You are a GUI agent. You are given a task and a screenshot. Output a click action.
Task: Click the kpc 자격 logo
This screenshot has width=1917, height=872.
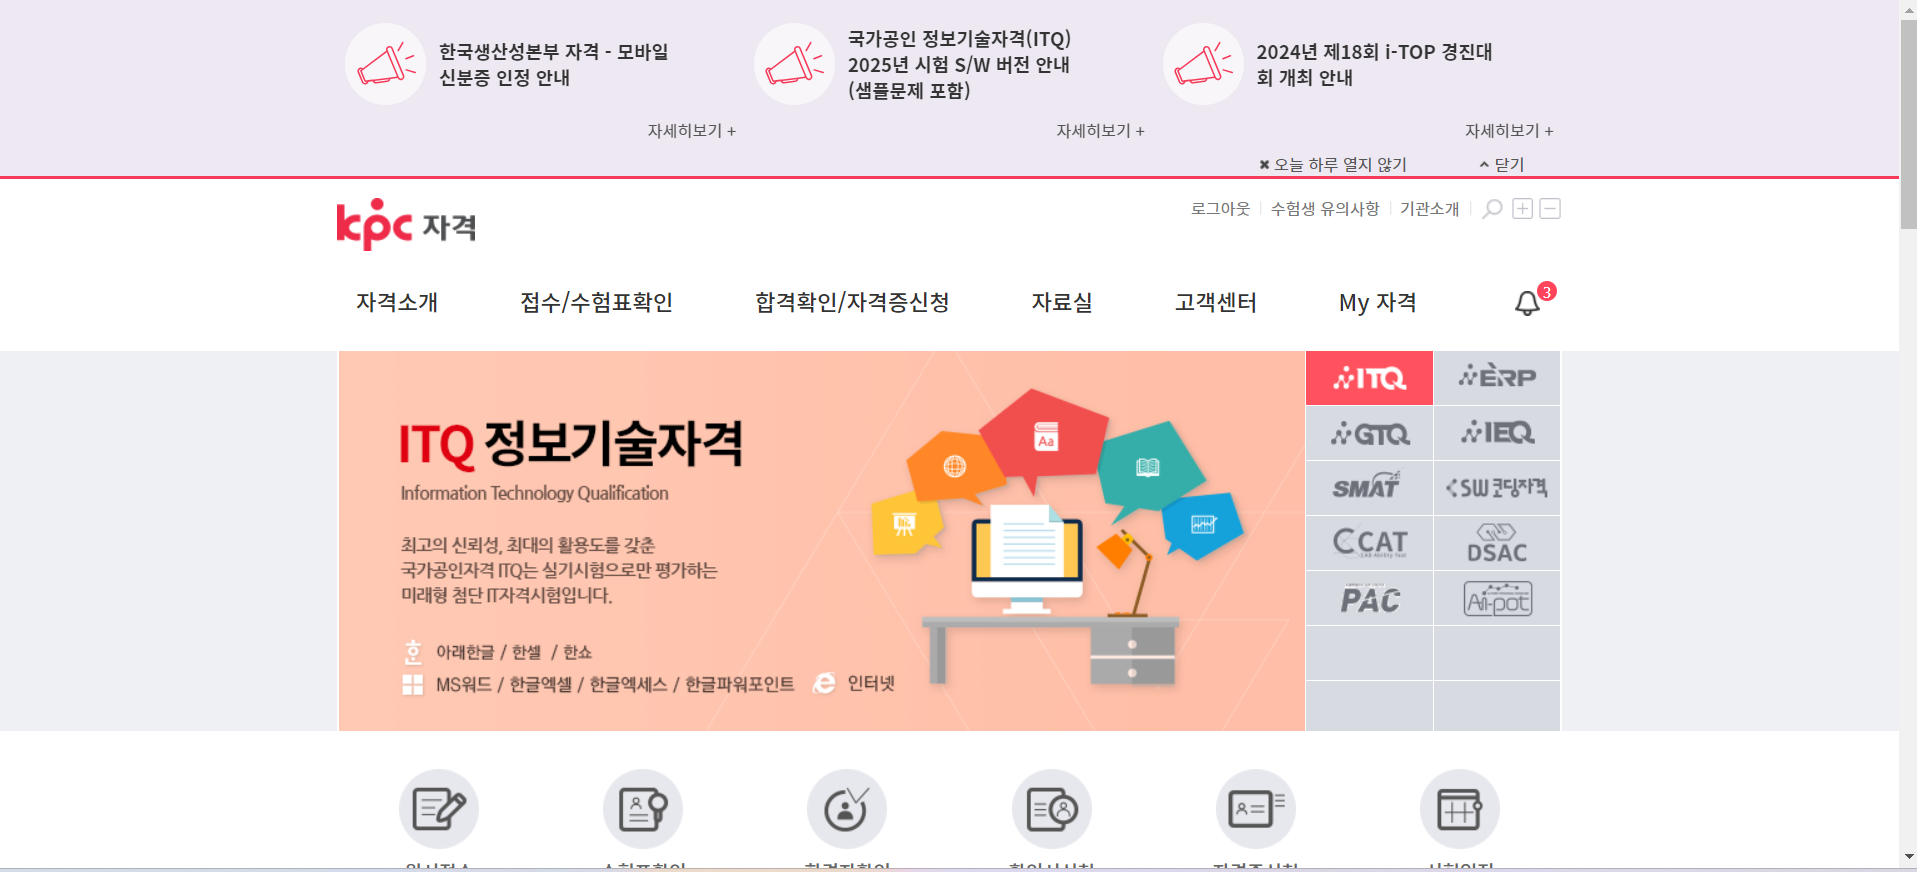click(x=406, y=224)
